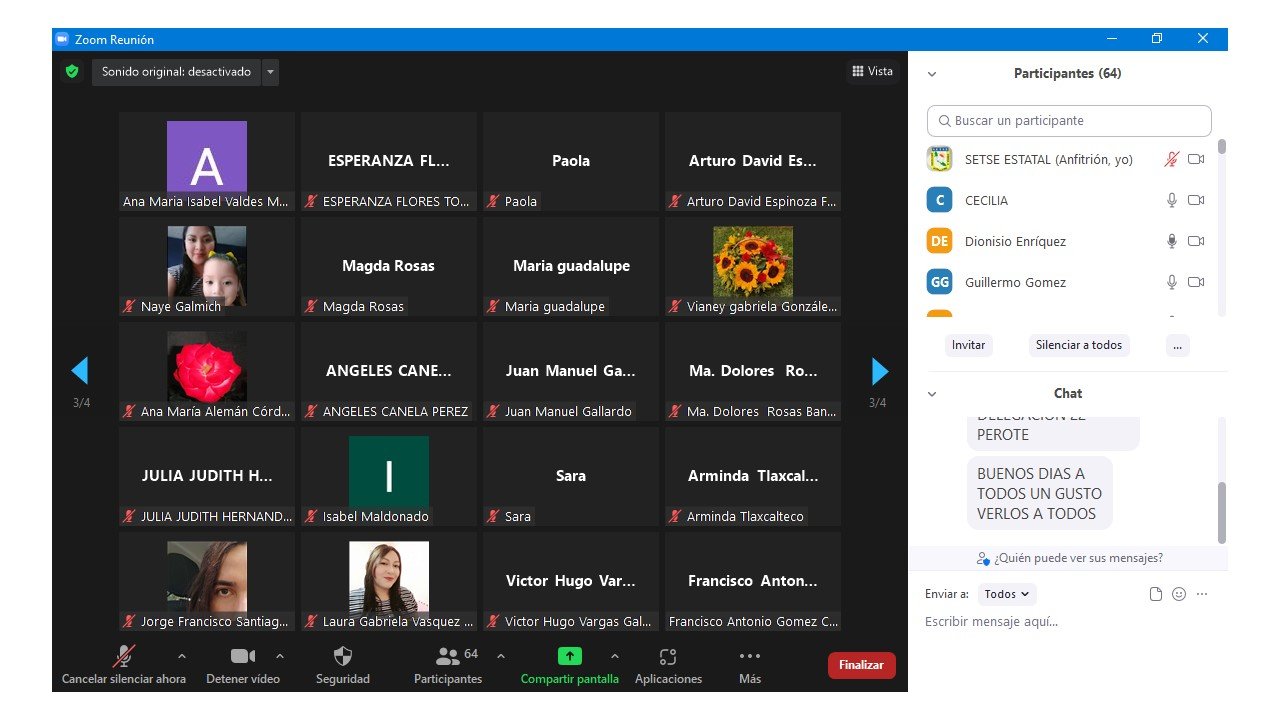Image resolution: width=1280 pixels, height=720 pixels.
Task: Collapse the Participantes panel chevron
Action: [932, 74]
